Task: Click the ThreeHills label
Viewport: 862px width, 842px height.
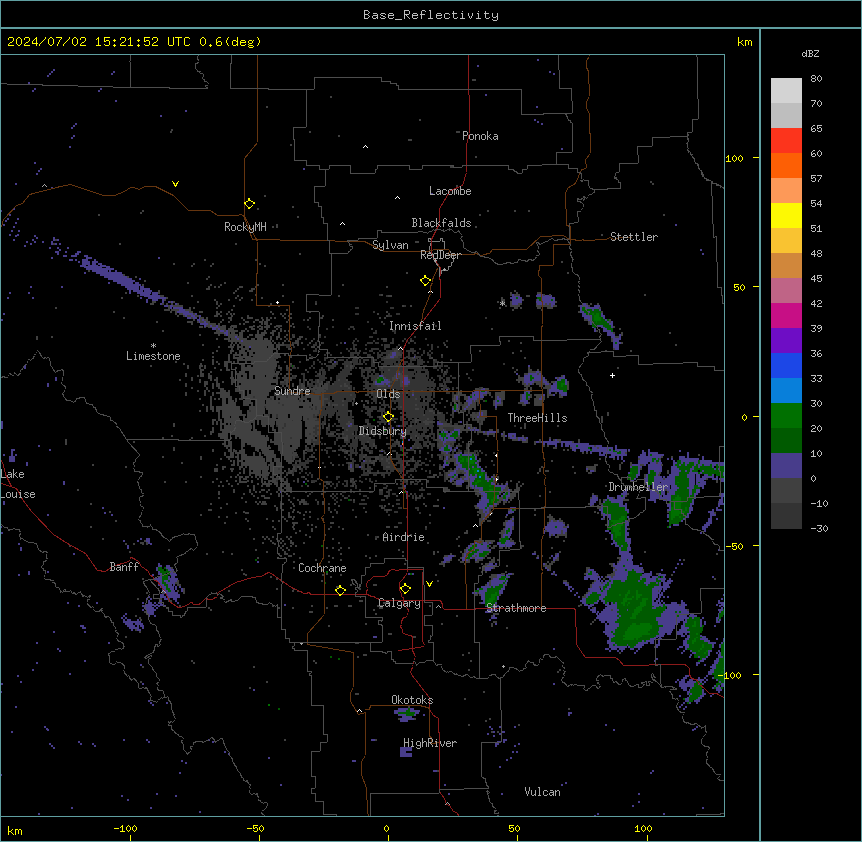Action: [537, 418]
